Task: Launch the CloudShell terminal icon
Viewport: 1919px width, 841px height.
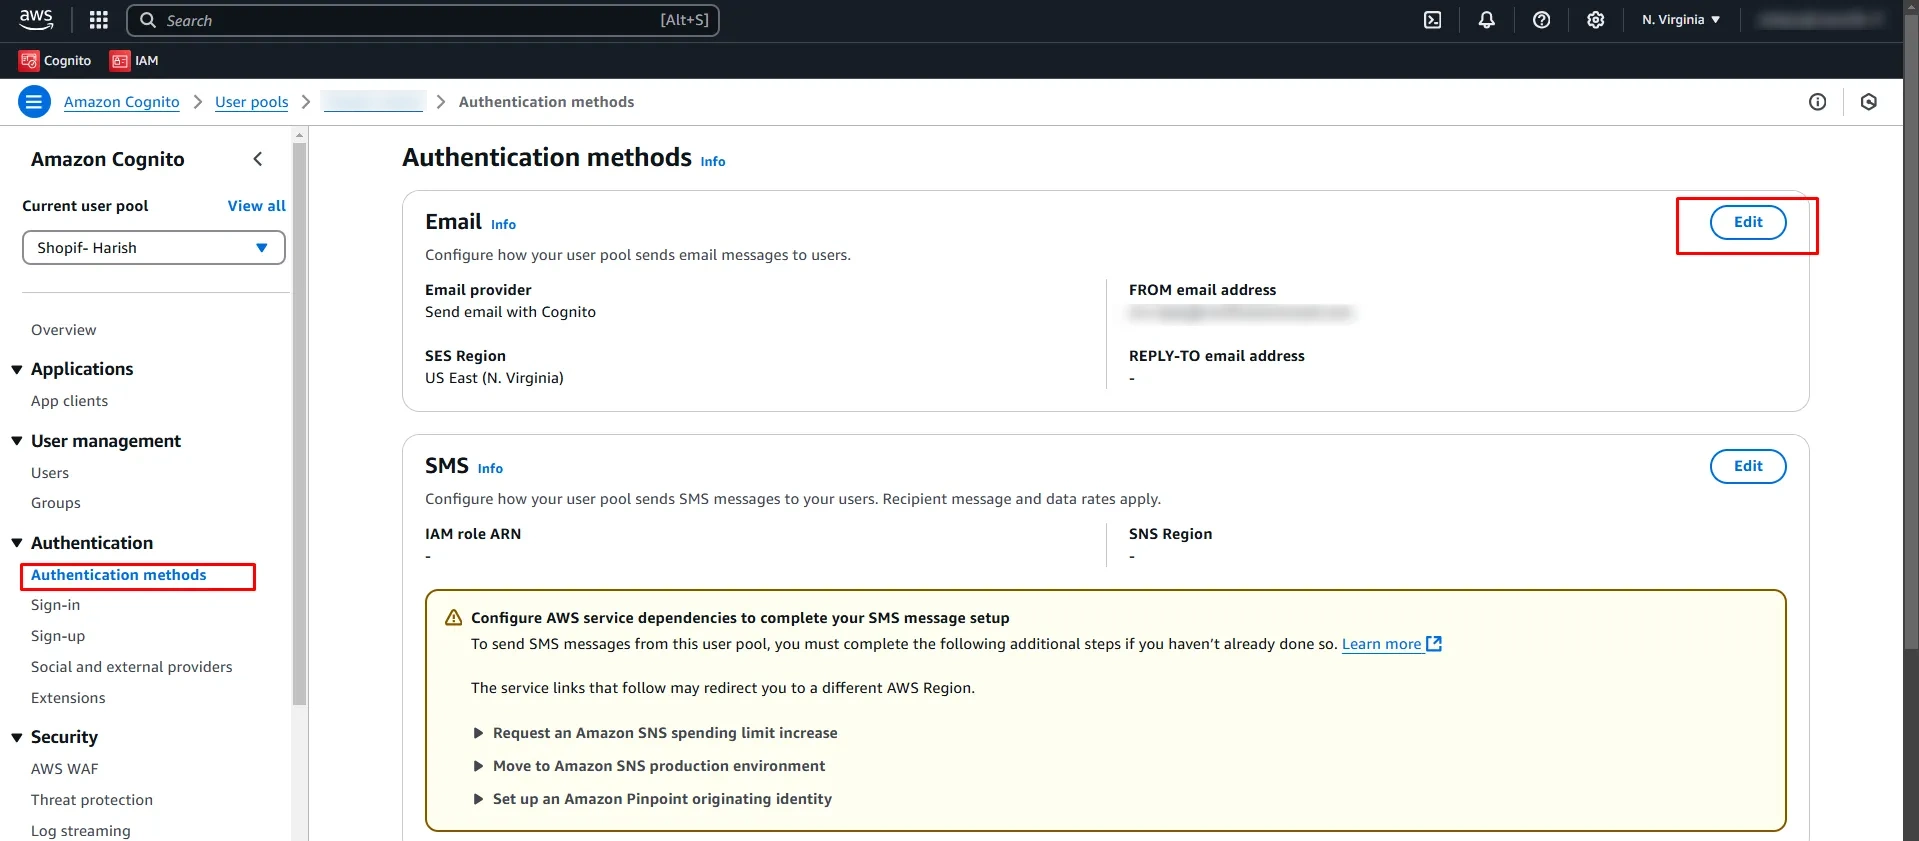Action: coord(1432,20)
